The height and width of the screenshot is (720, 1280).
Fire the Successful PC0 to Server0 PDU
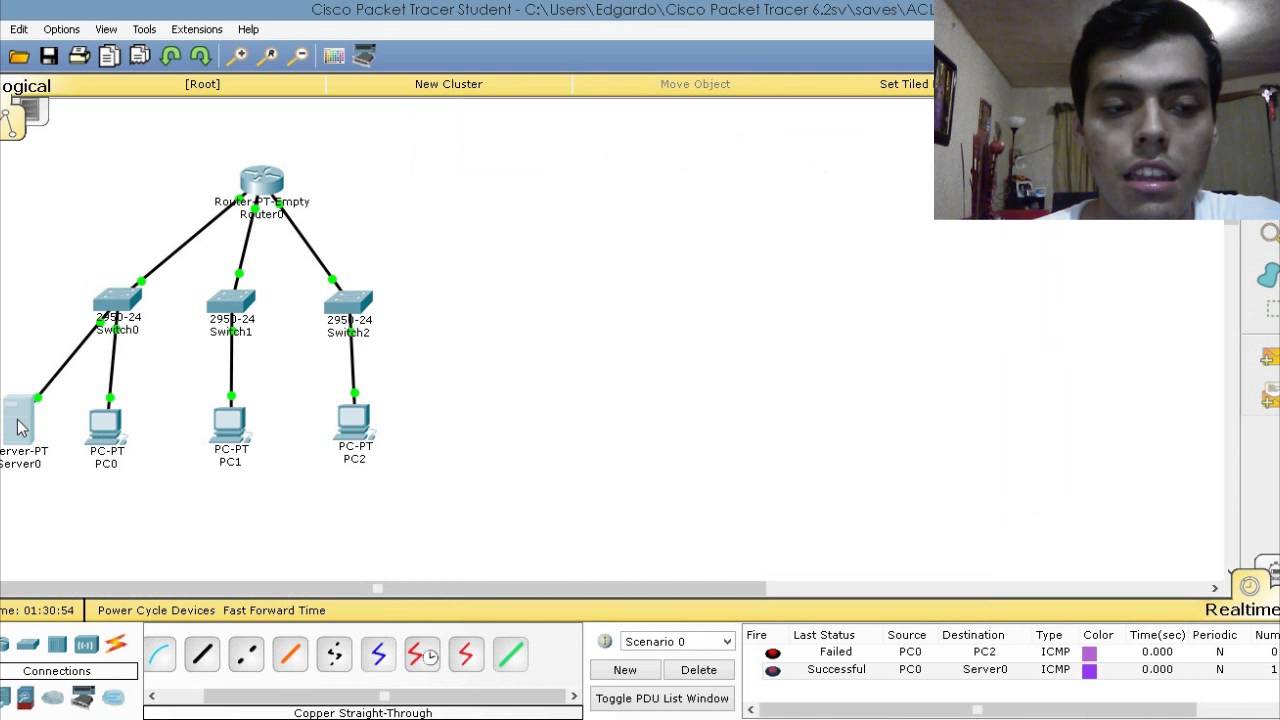(x=773, y=670)
